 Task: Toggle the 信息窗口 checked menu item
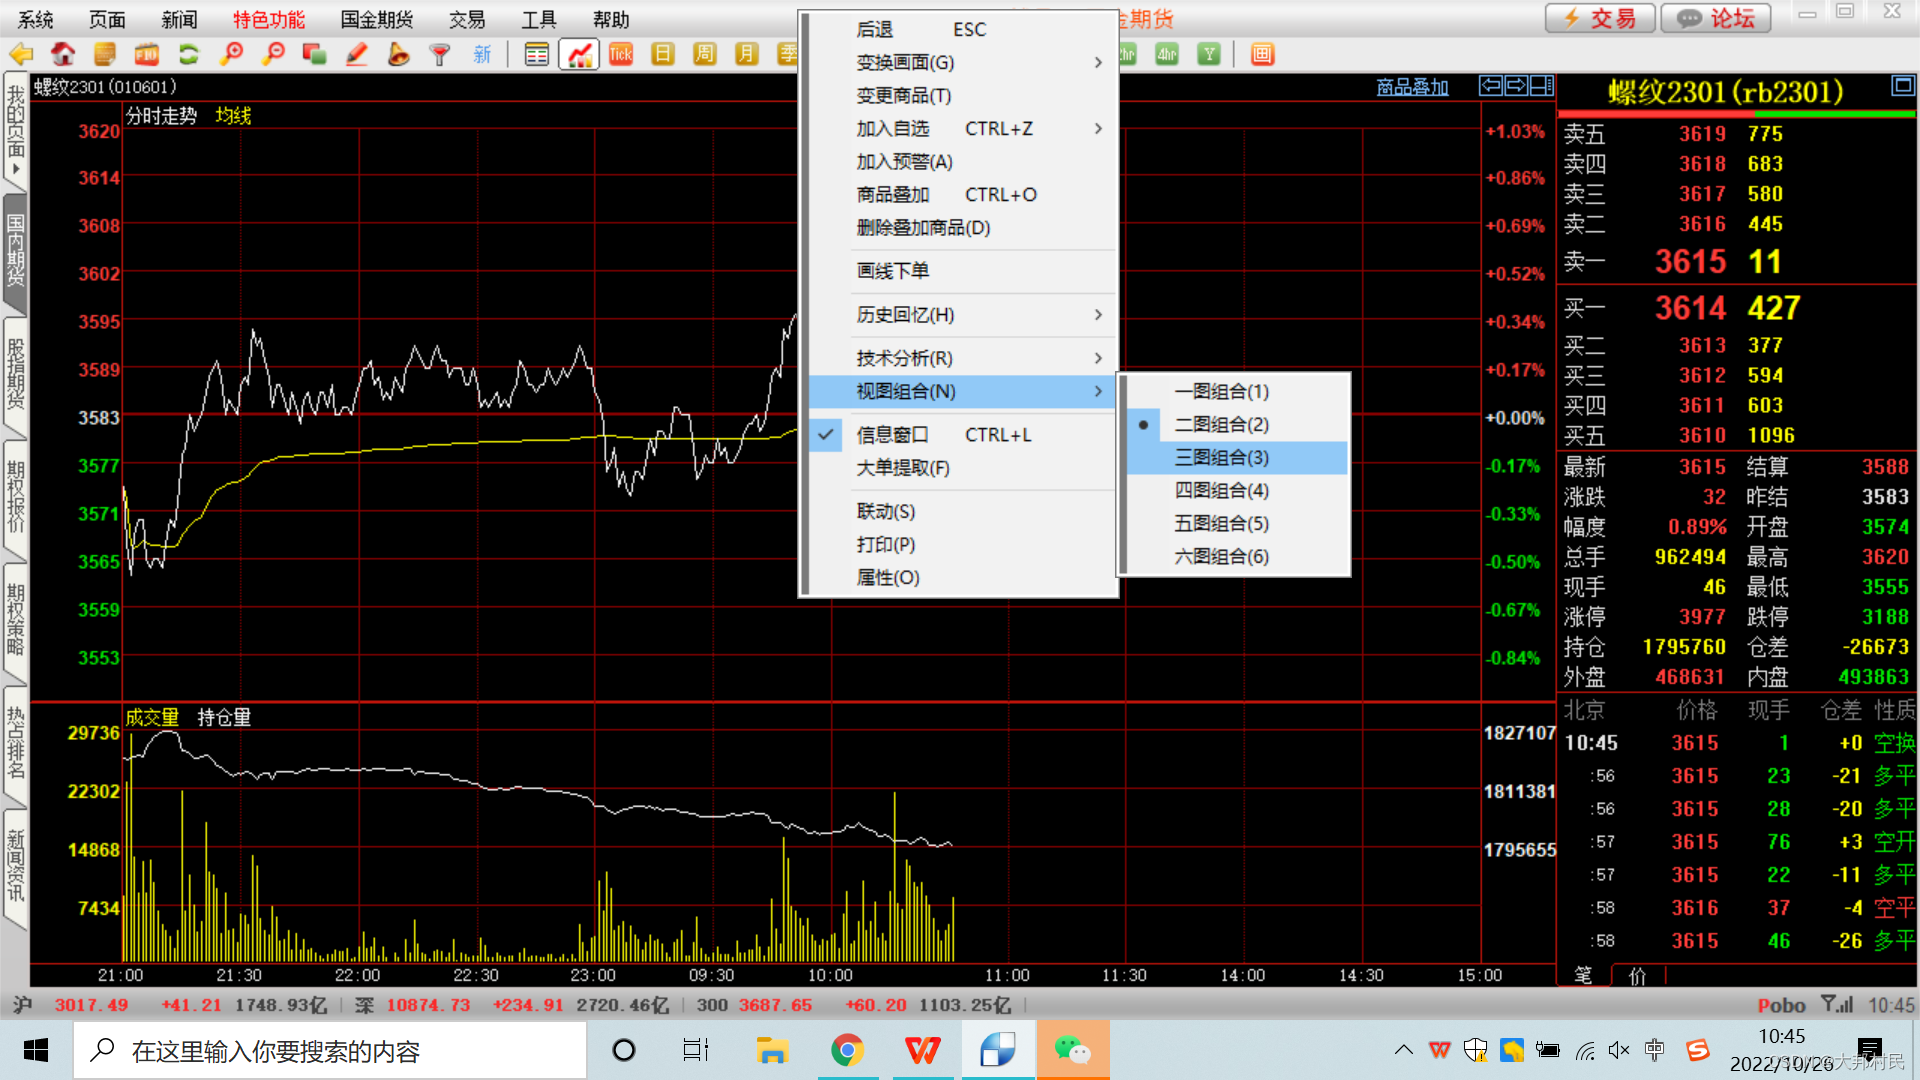[x=892, y=435]
